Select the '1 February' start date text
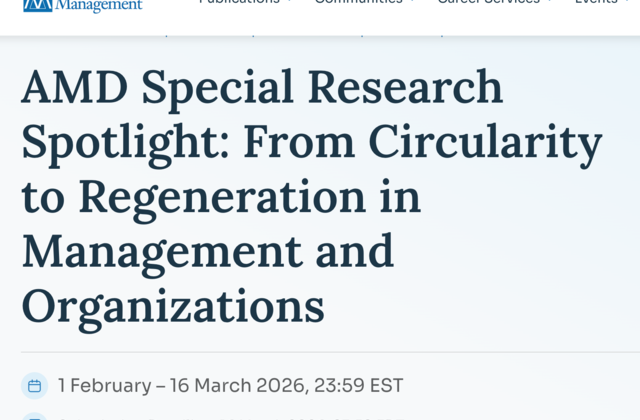The width and height of the screenshot is (640, 420). [x=104, y=386]
